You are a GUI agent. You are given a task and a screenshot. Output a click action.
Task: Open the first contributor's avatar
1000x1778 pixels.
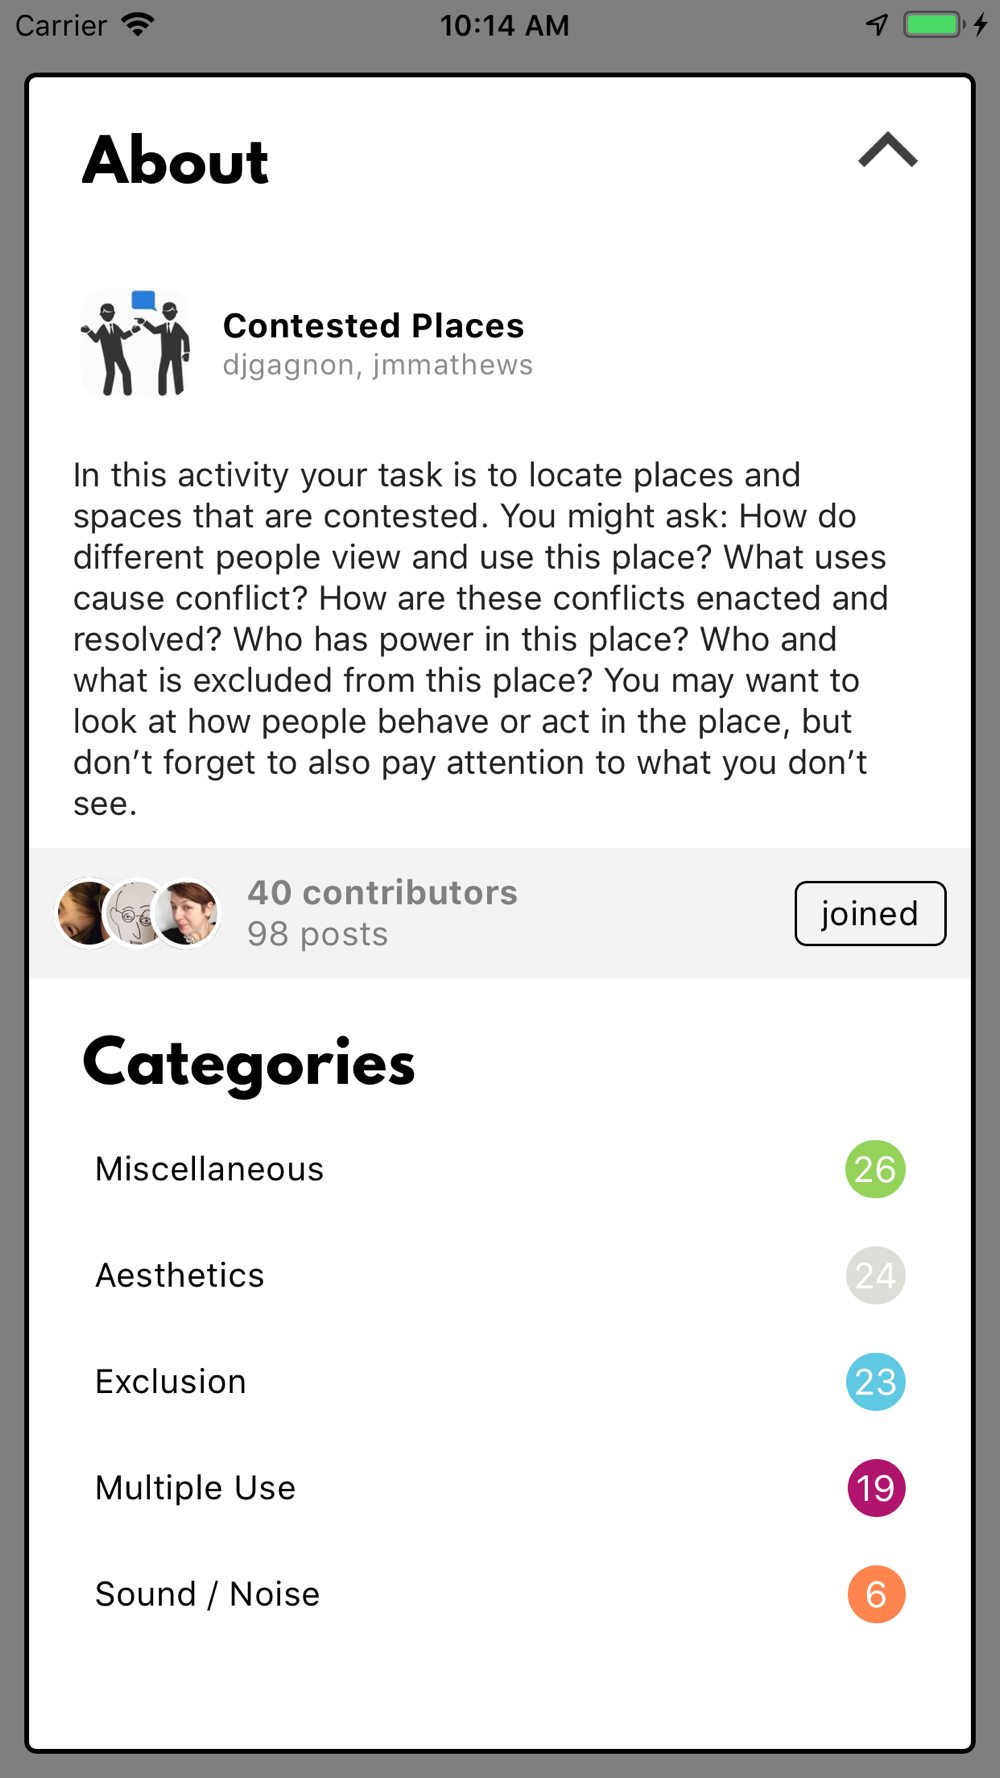coord(88,912)
